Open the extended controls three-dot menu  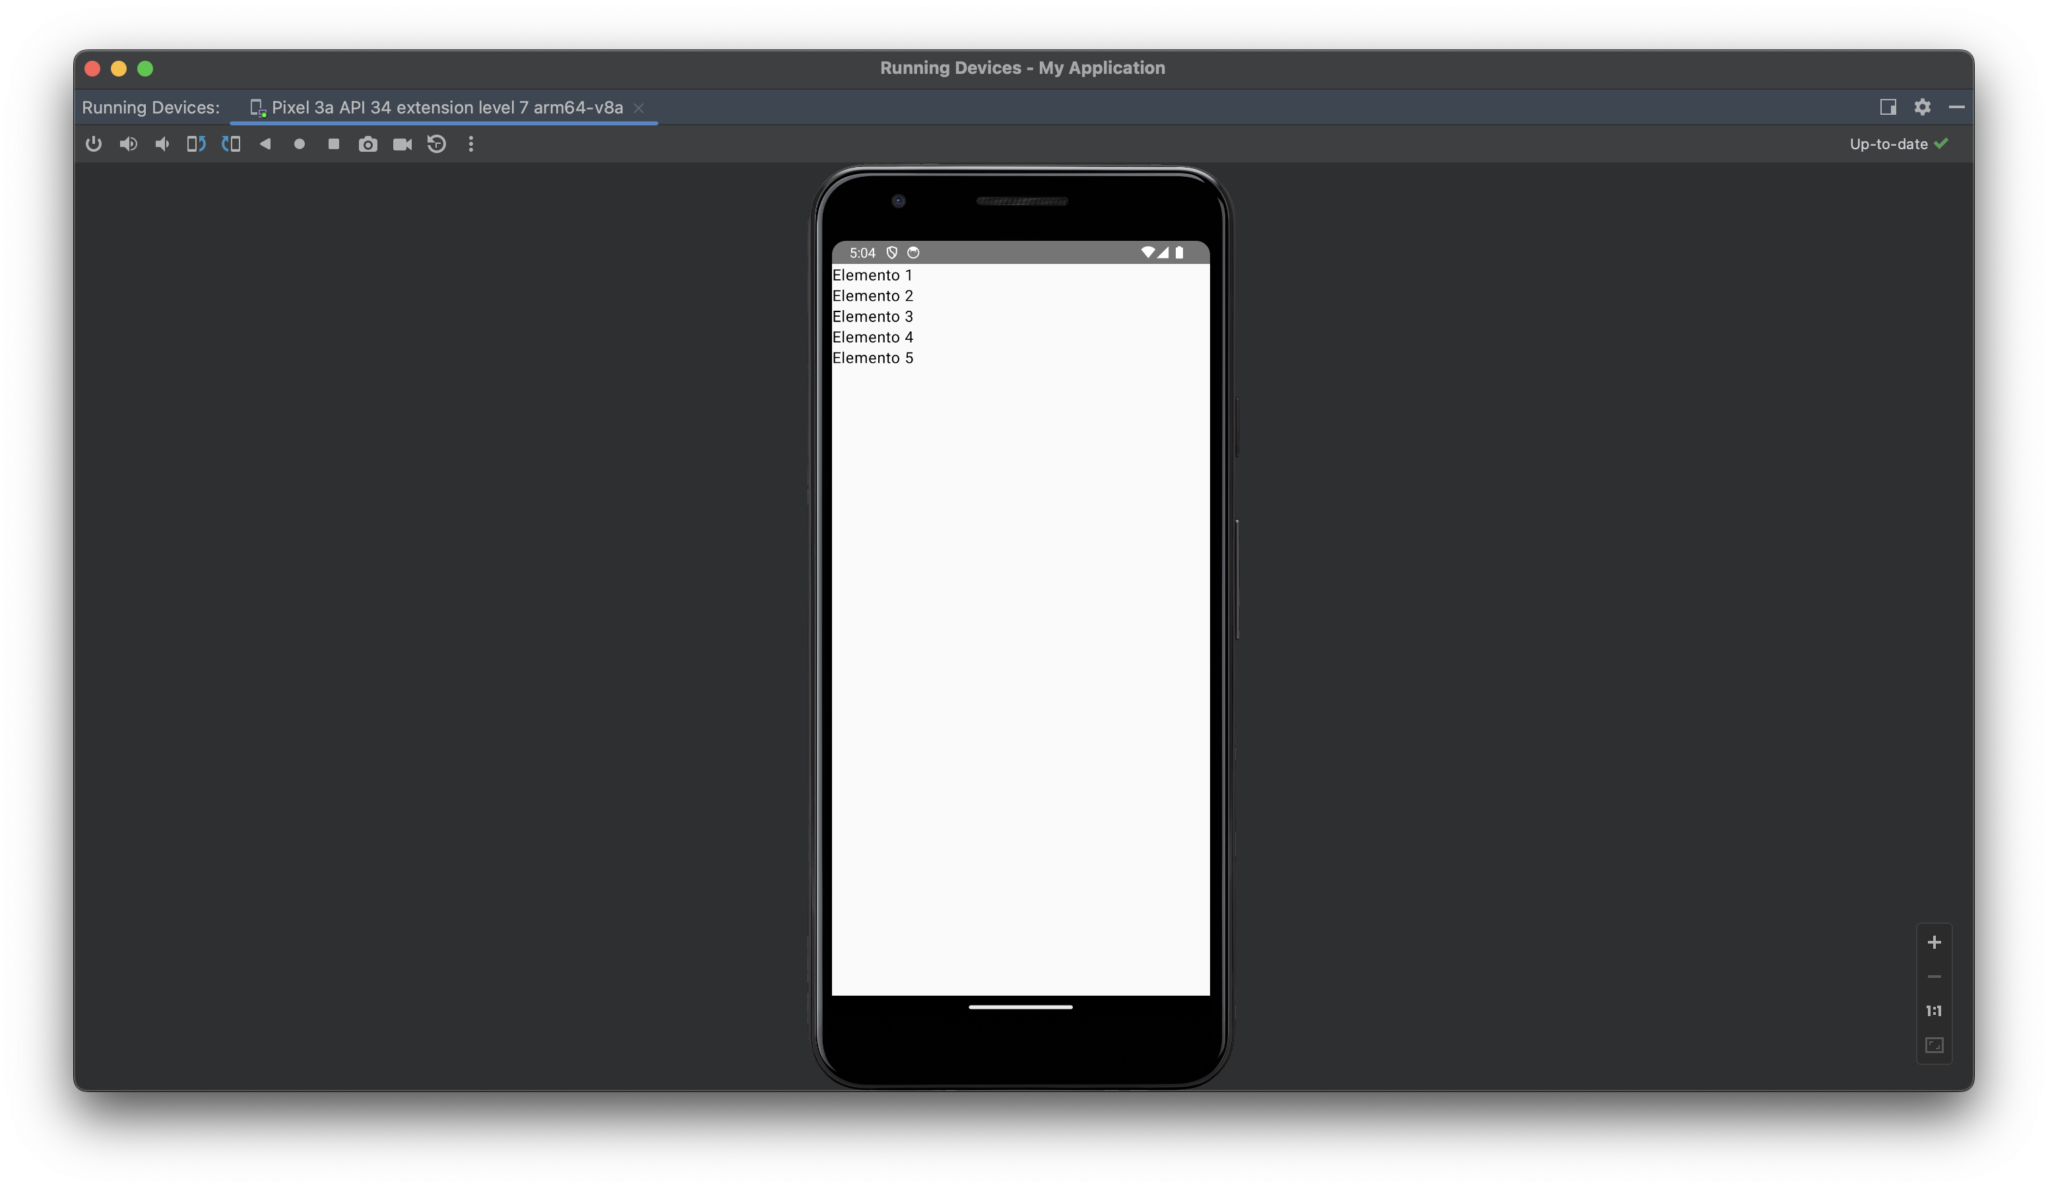pos(471,144)
